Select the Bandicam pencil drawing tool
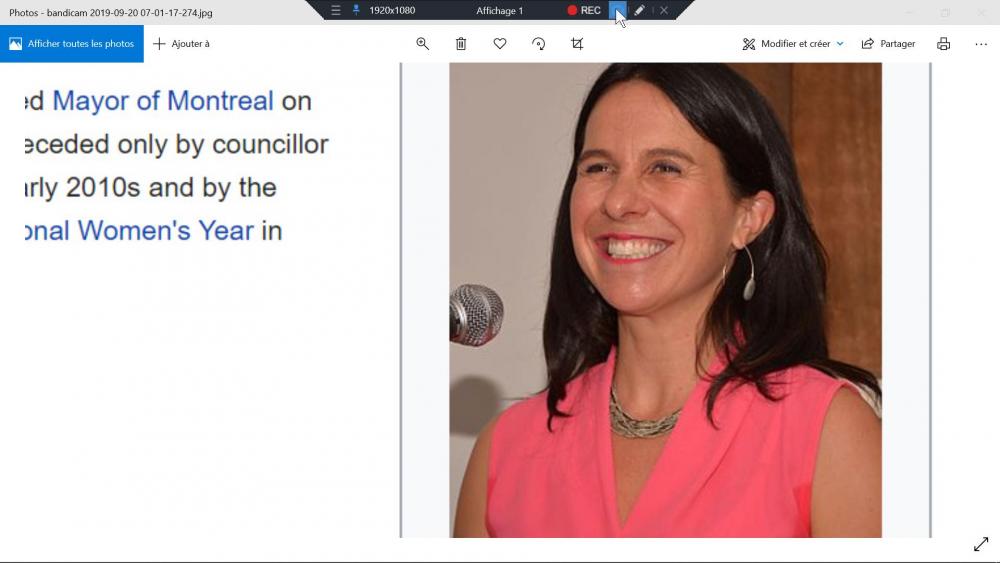Screen dimensions: 1000x563 (639, 10)
